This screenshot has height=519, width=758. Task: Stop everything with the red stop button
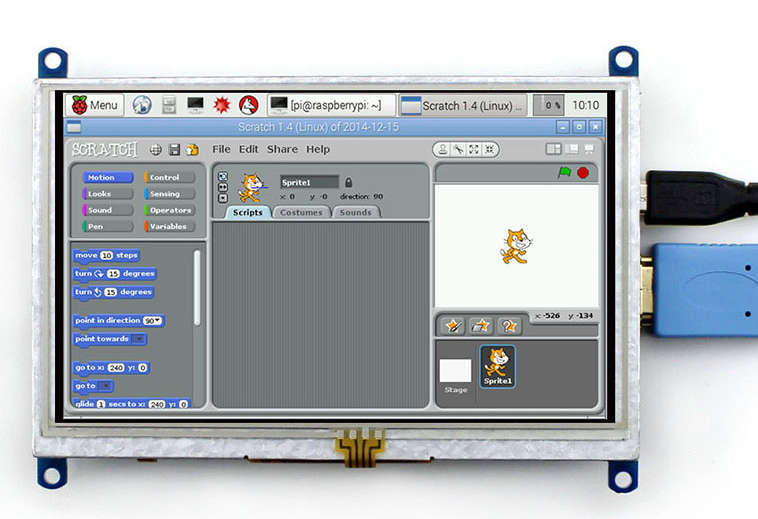[x=583, y=173]
